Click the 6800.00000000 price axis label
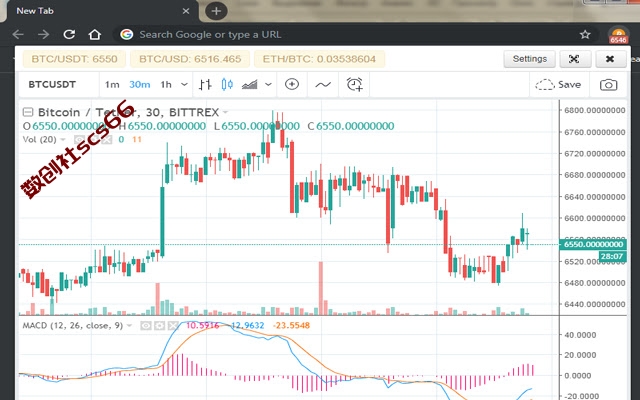Viewport: 640px width, 400px height. (x=595, y=110)
